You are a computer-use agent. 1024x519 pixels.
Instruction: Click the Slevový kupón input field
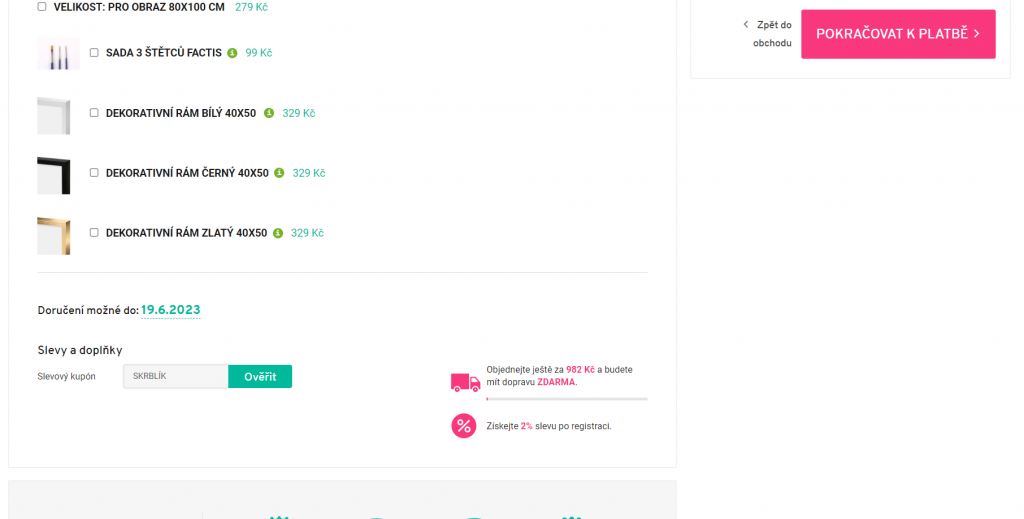tap(176, 377)
